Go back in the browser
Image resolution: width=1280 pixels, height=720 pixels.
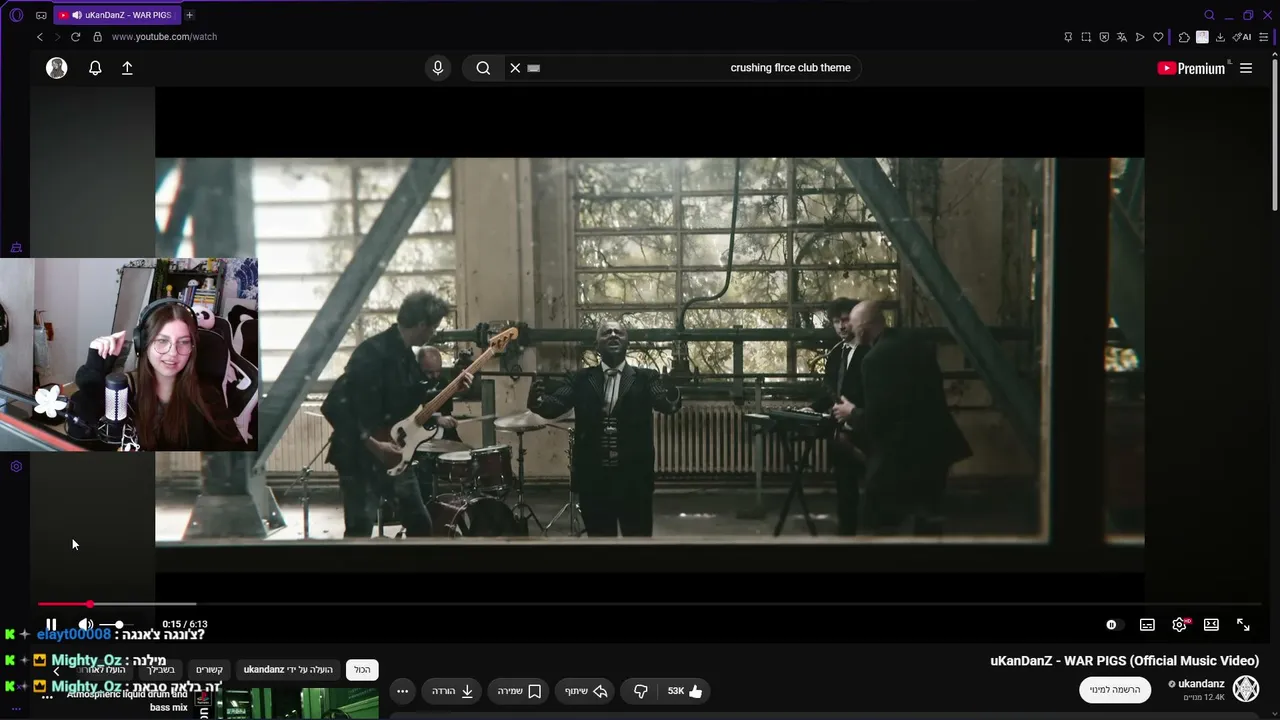(x=40, y=37)
